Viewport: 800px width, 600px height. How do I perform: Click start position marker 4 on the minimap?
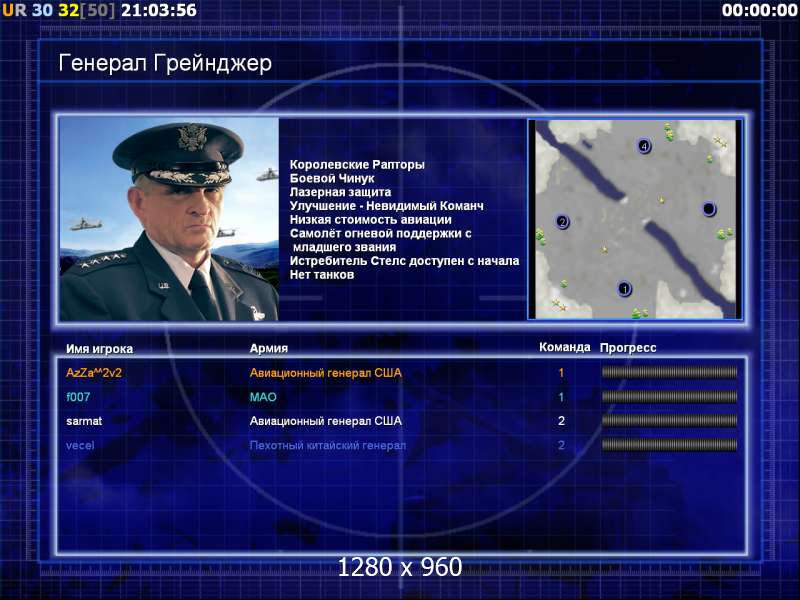[644, 146]
